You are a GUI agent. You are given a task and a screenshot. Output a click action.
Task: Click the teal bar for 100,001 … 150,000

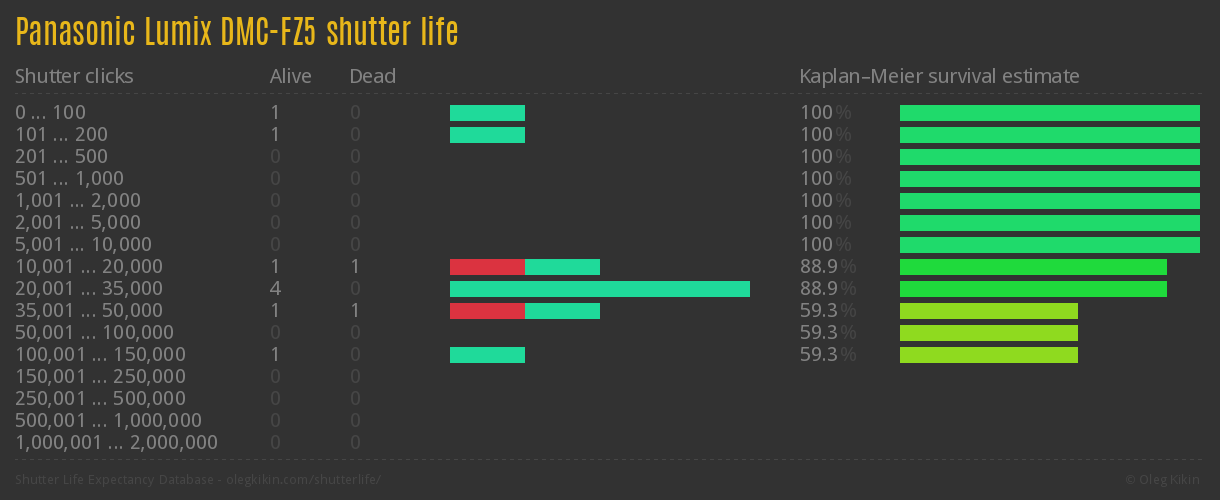coord(487,355)
